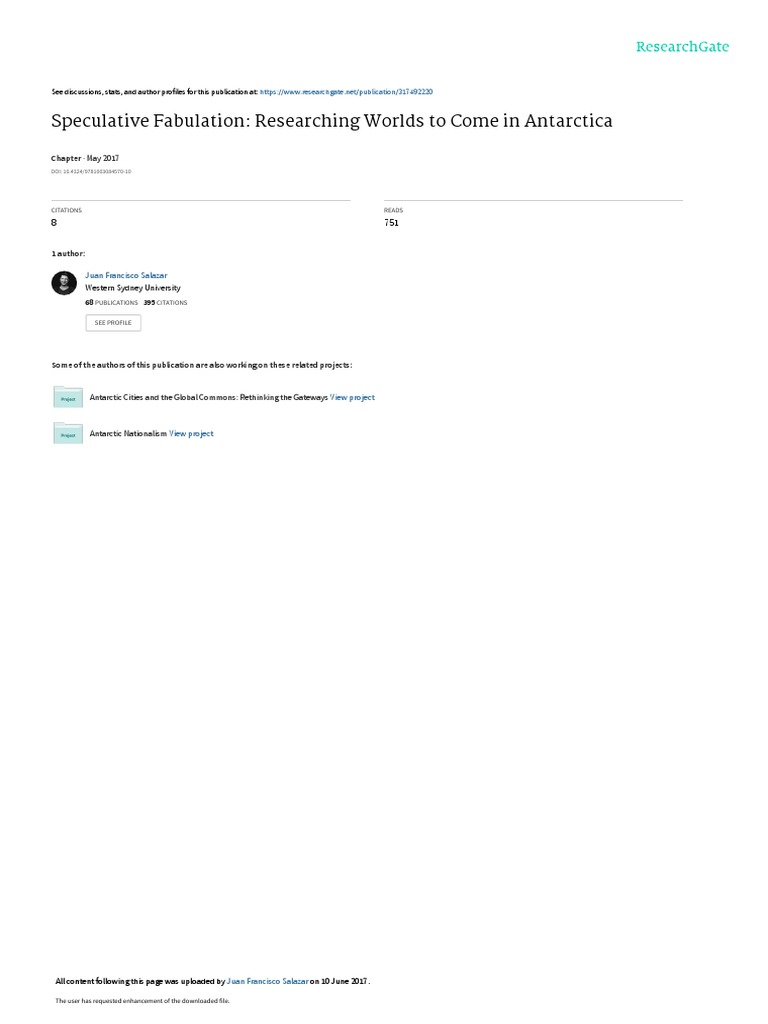Click the Antarctic Nationalism project title
768x1024 pixels.
click(128, 434)
